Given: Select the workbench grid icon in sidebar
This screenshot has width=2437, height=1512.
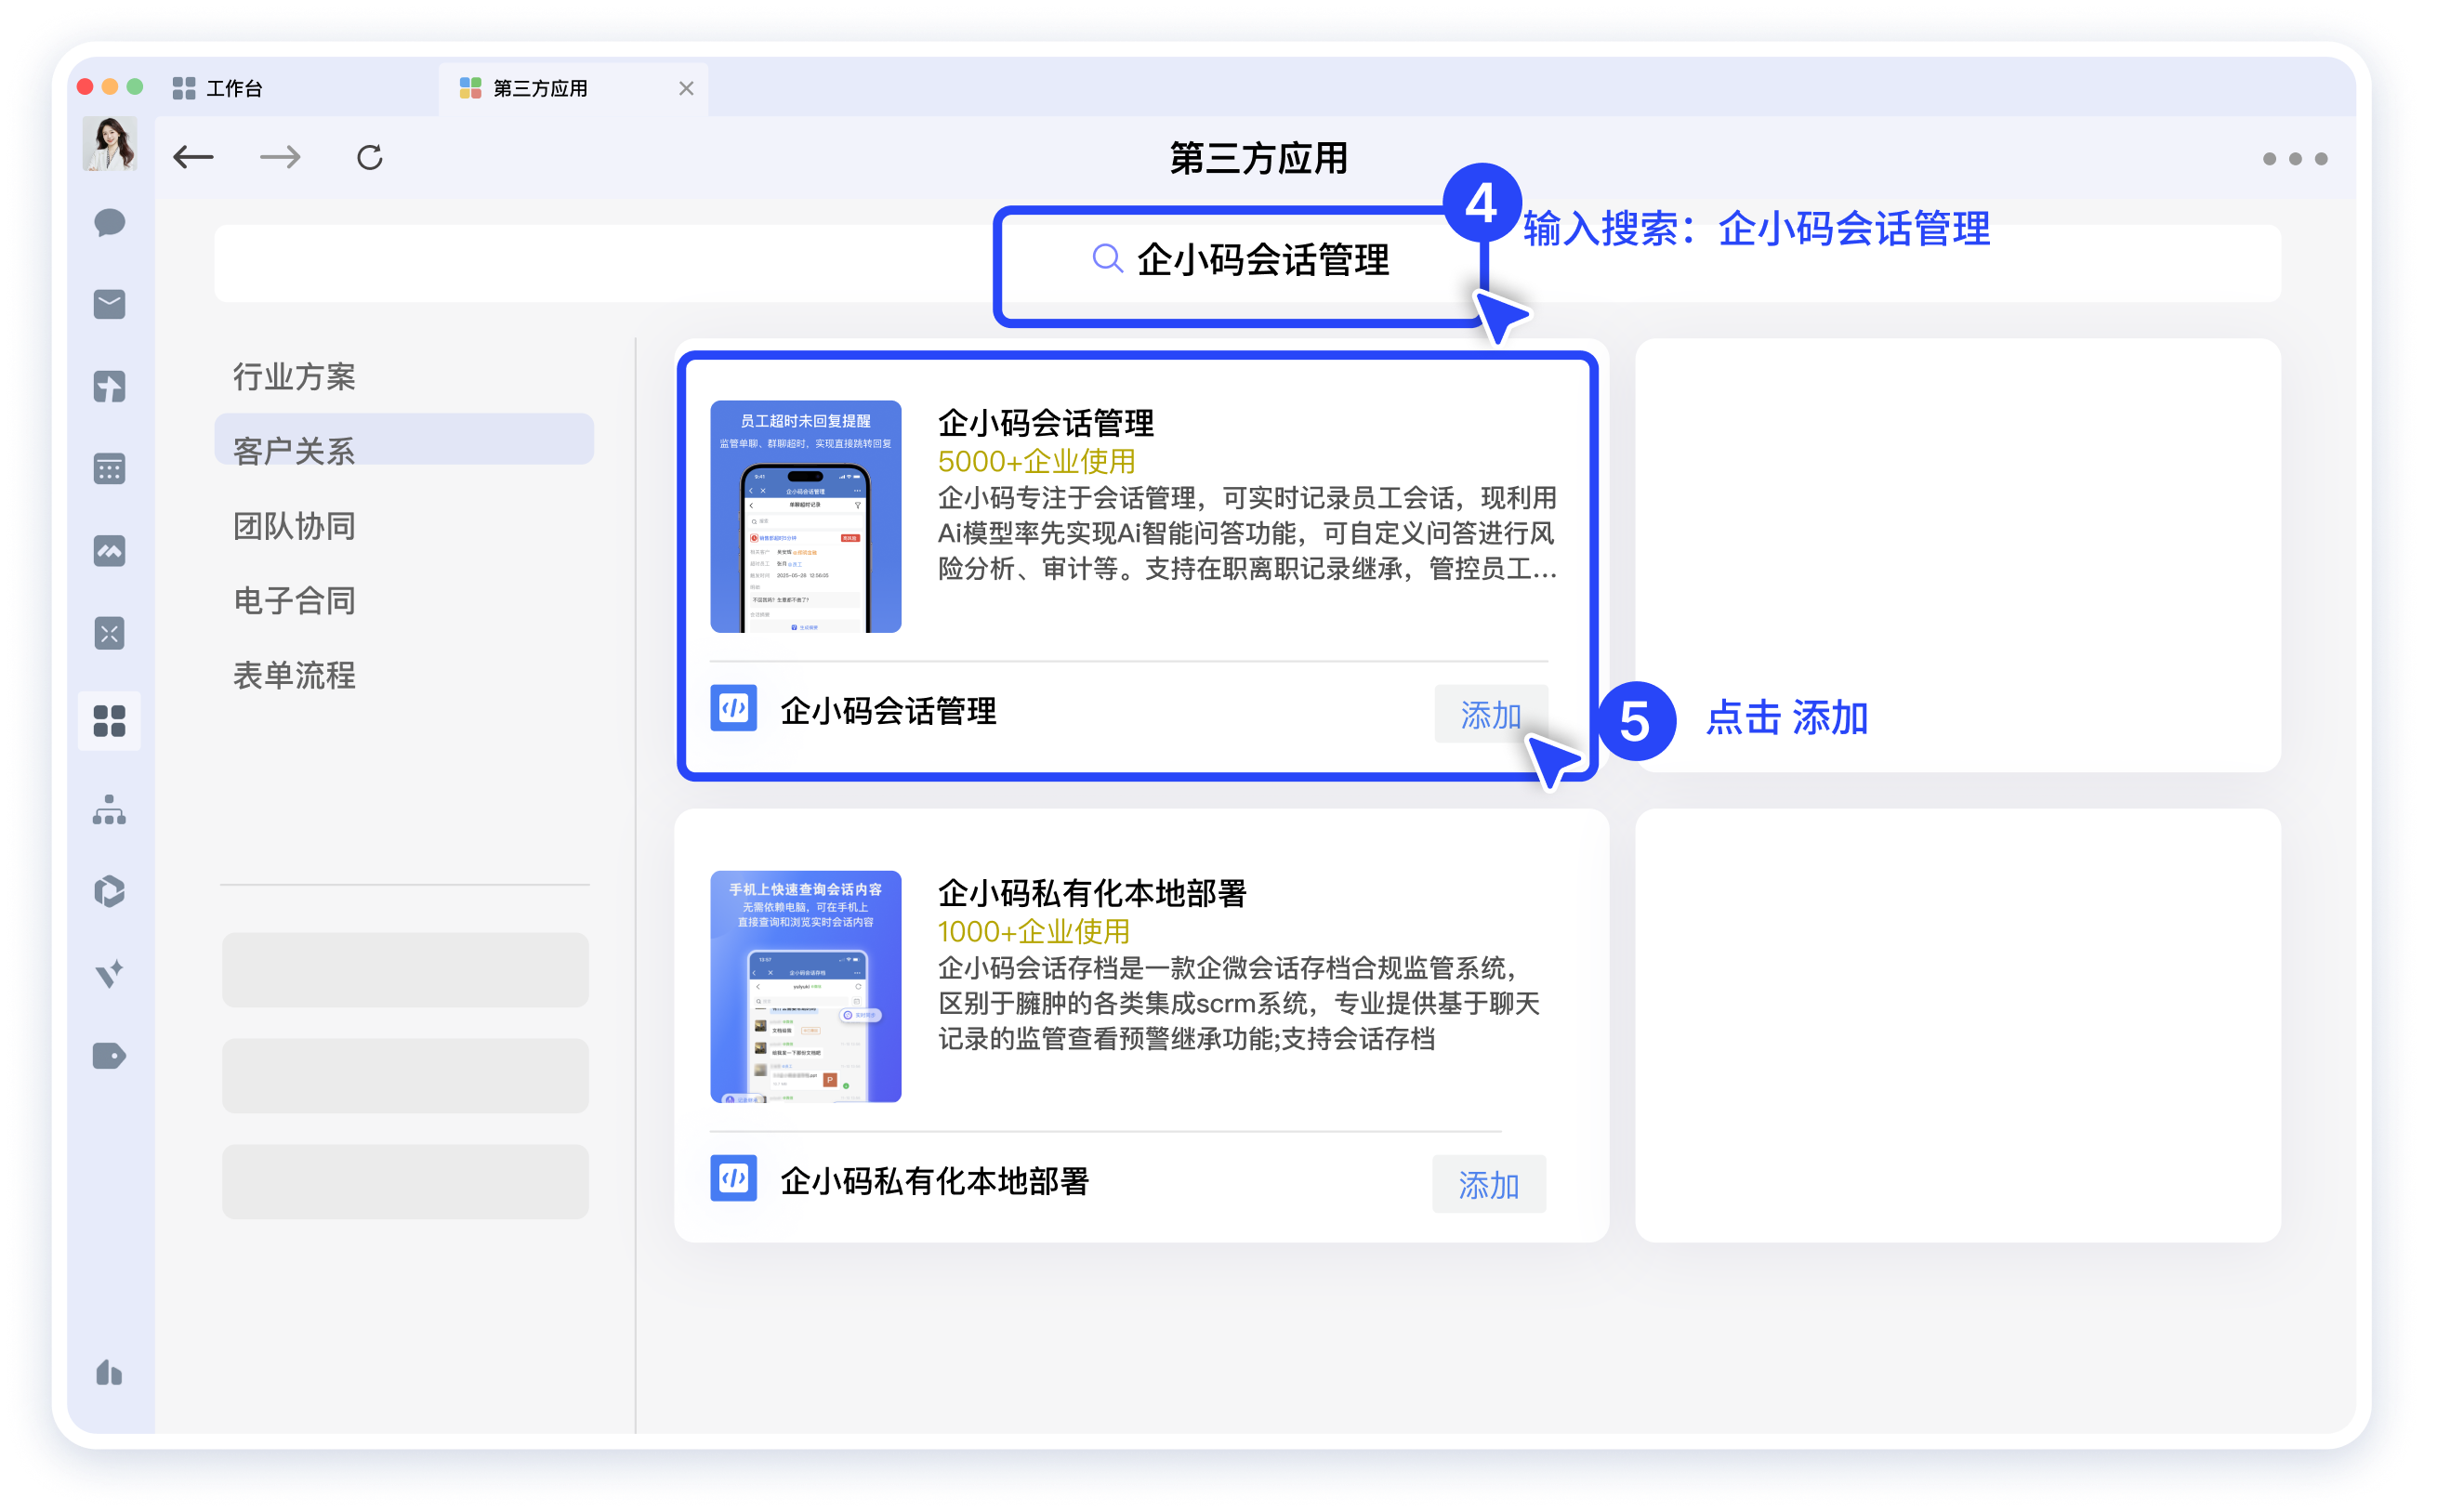Looking at the screenshot, I should (x=109, y=721).
